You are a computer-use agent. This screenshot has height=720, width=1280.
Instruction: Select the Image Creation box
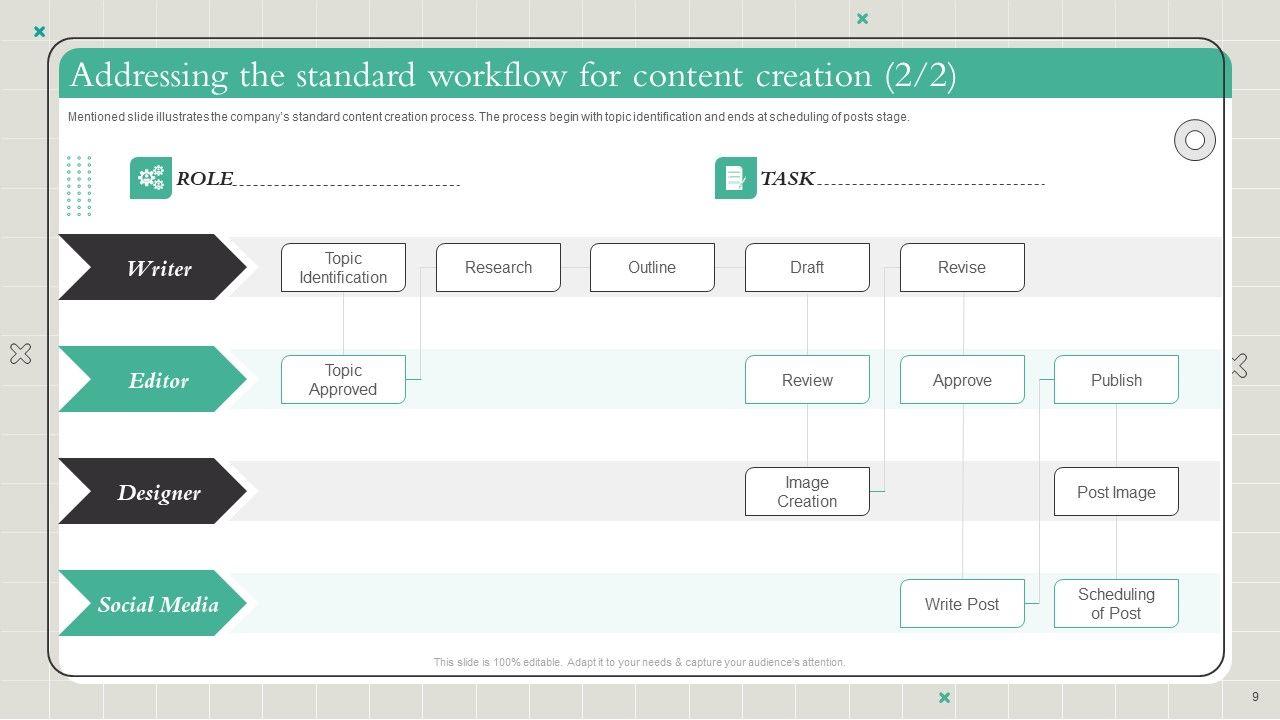tap(807, 492)
